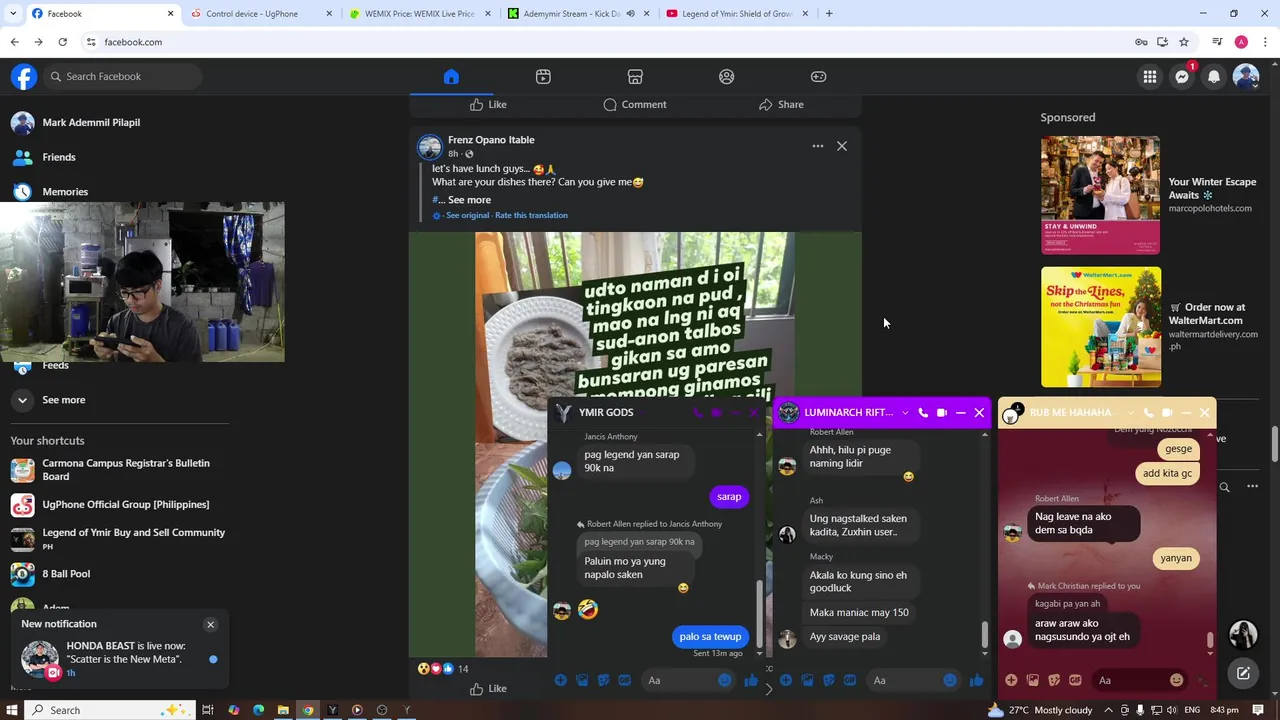The width and height of the screenshot is (1280, 720).
Task: Dismiss the New notification popup
Action: (210, 625)
